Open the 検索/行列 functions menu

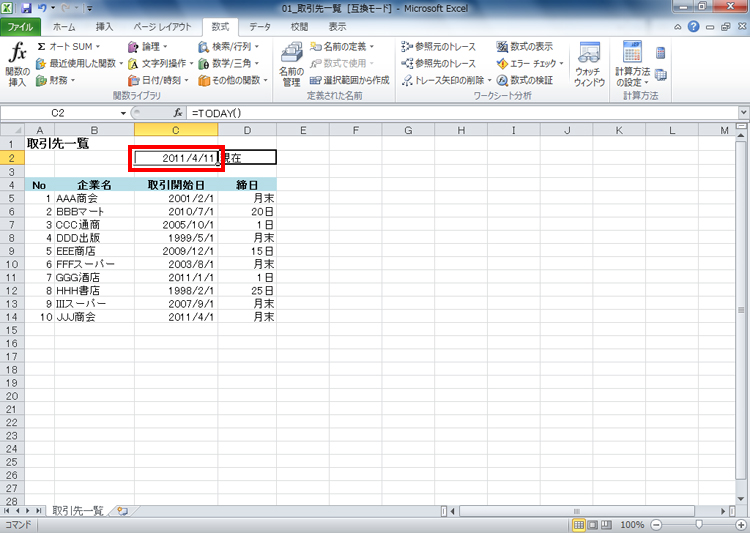[229, 46]
